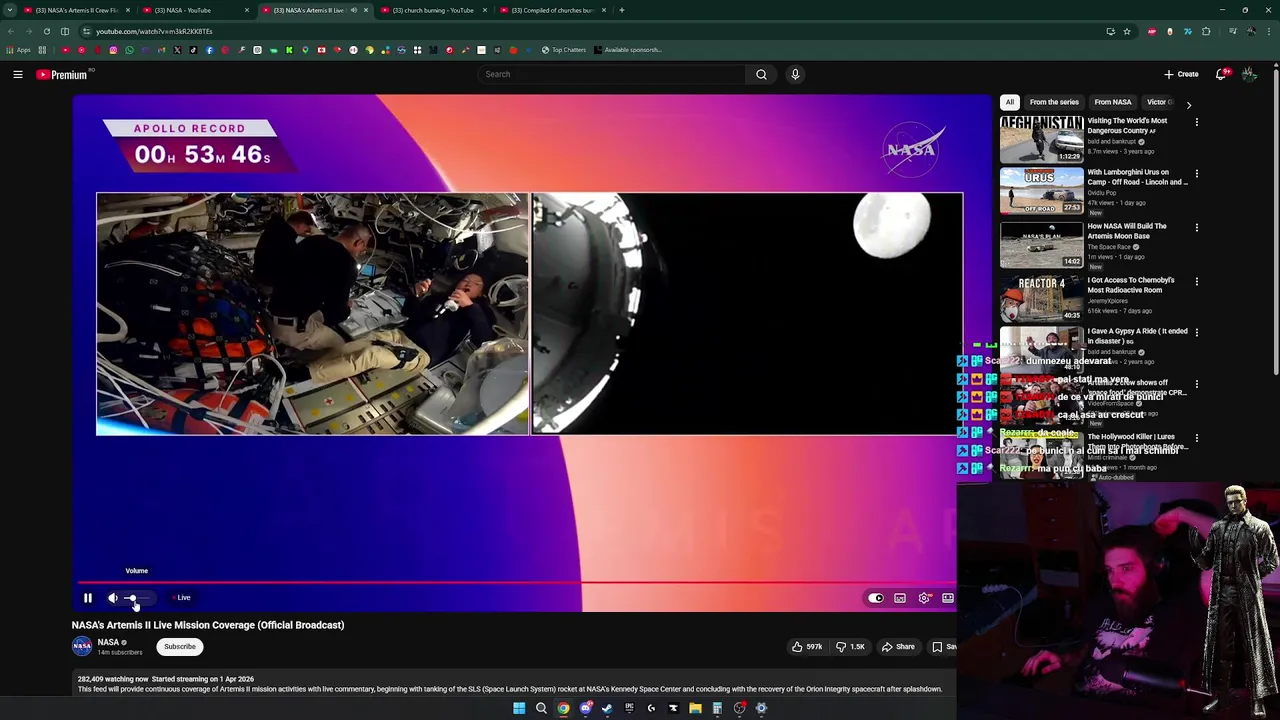Open the Calculator from the taskbar

(x=717, y=708)
